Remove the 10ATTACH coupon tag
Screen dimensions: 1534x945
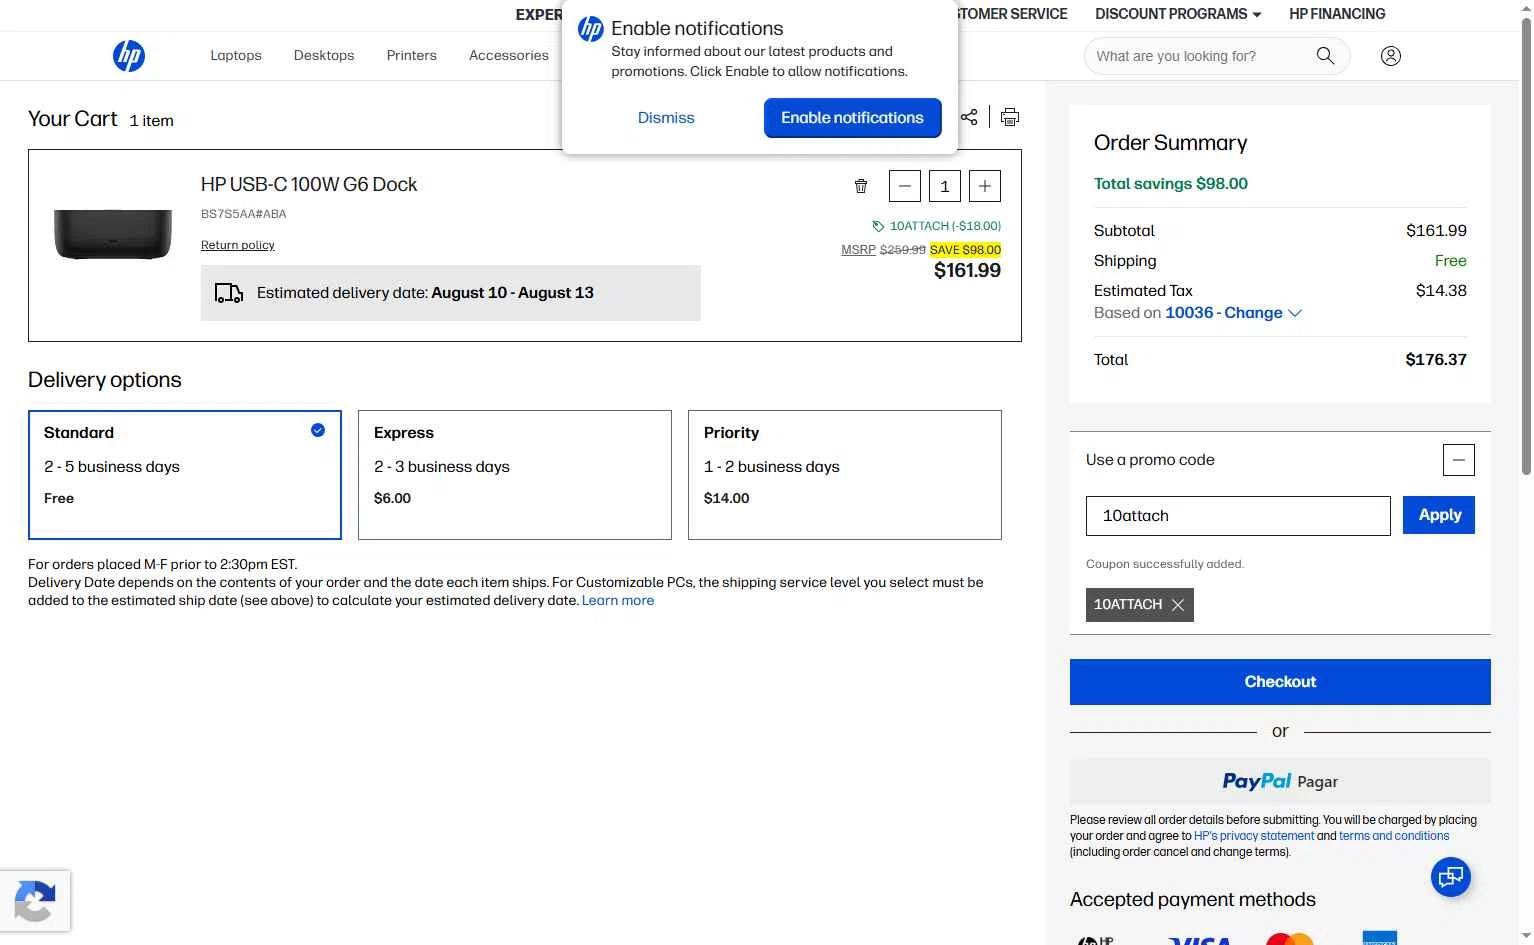(x=1178, y=605)
